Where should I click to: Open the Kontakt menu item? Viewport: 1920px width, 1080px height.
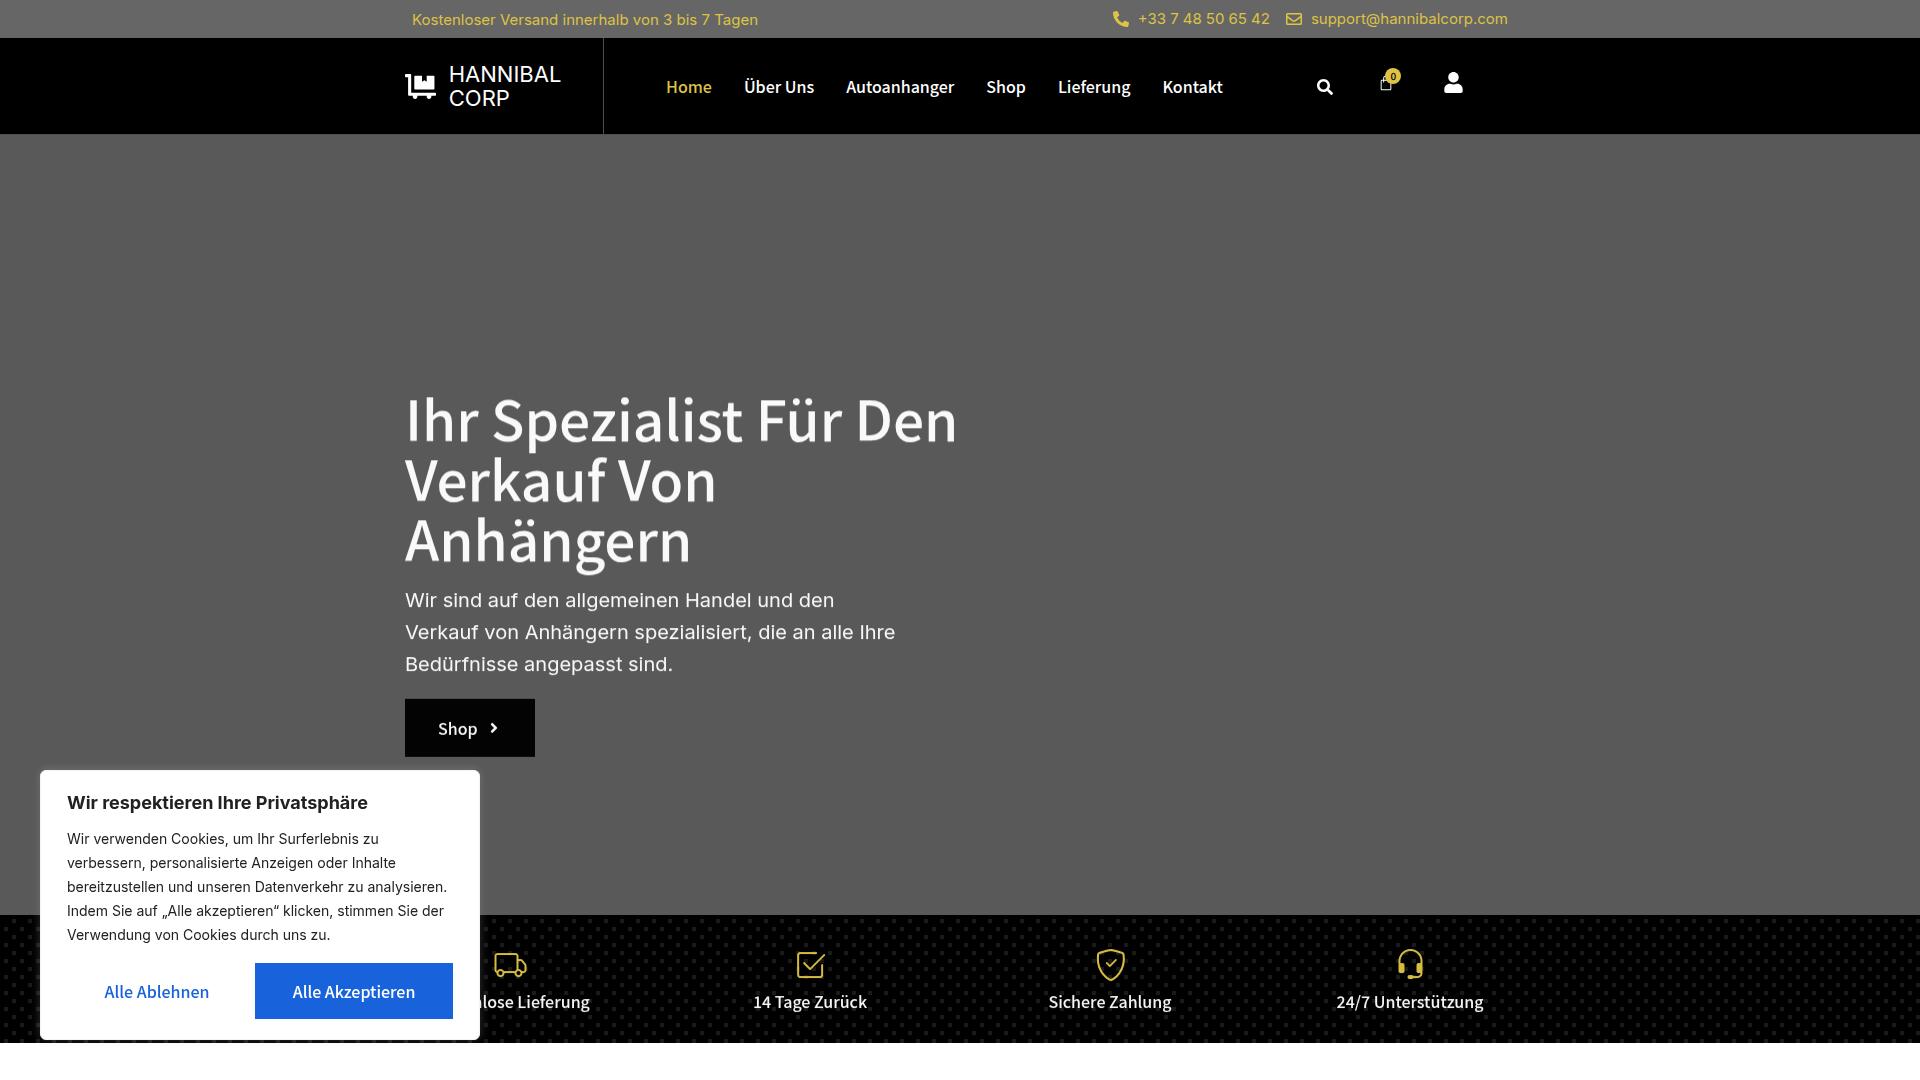point(1192,87)
